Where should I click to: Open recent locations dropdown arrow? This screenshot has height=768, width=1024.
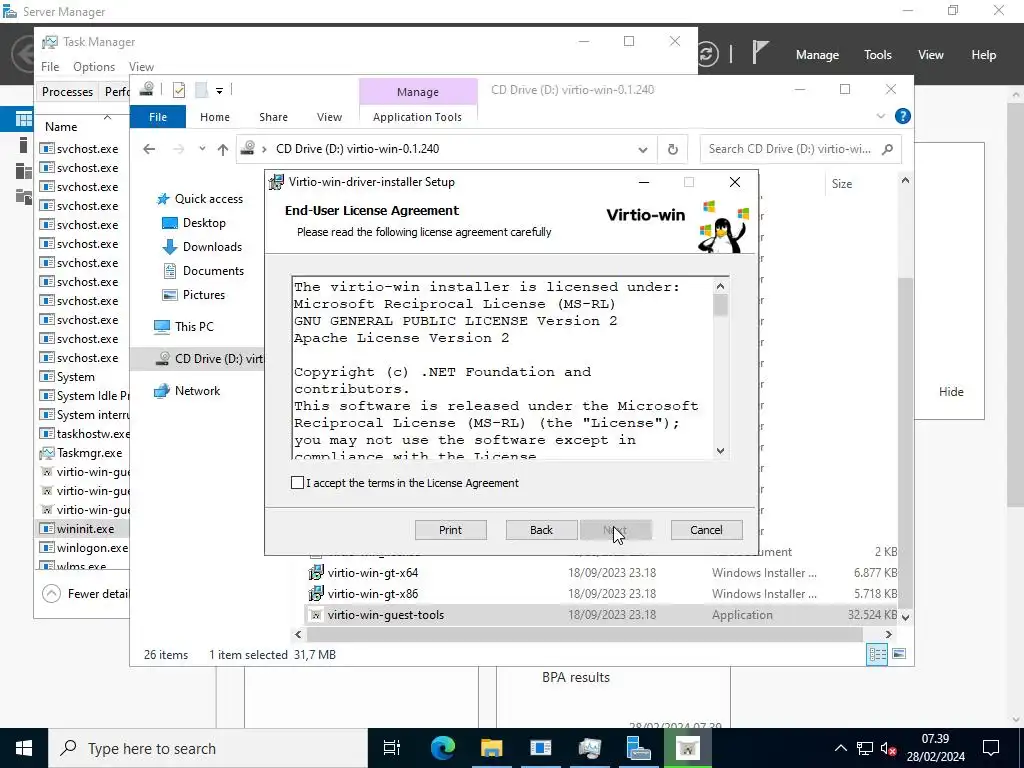(202, 149)
